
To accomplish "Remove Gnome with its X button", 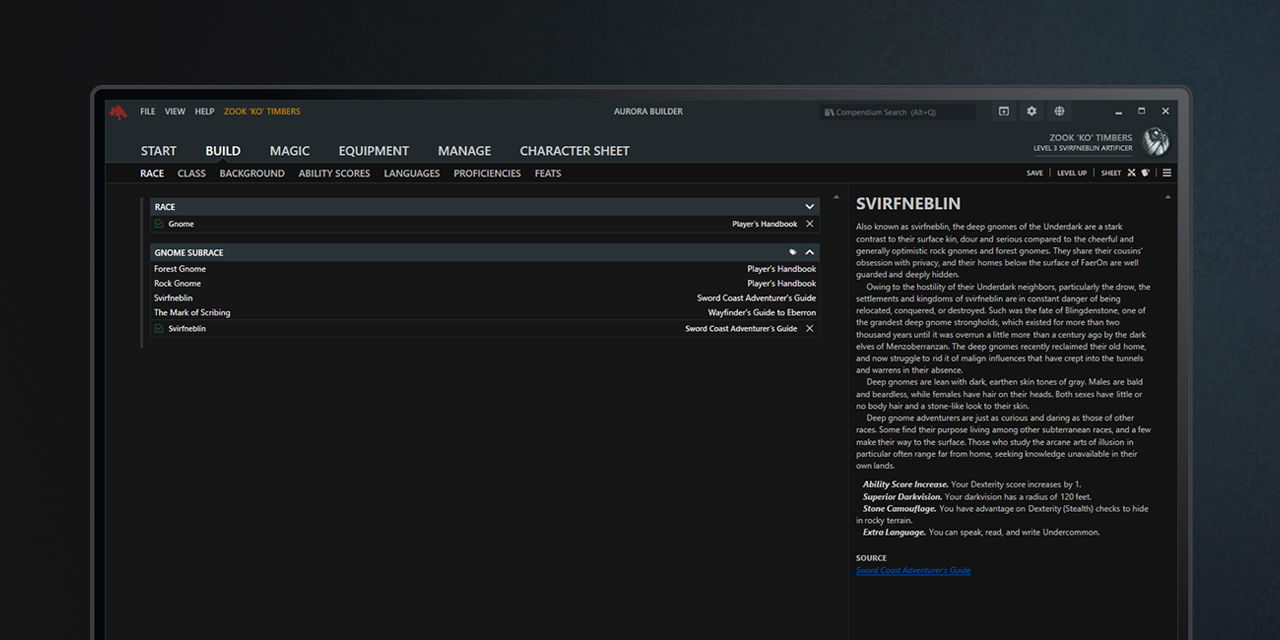I will (809, 223).
